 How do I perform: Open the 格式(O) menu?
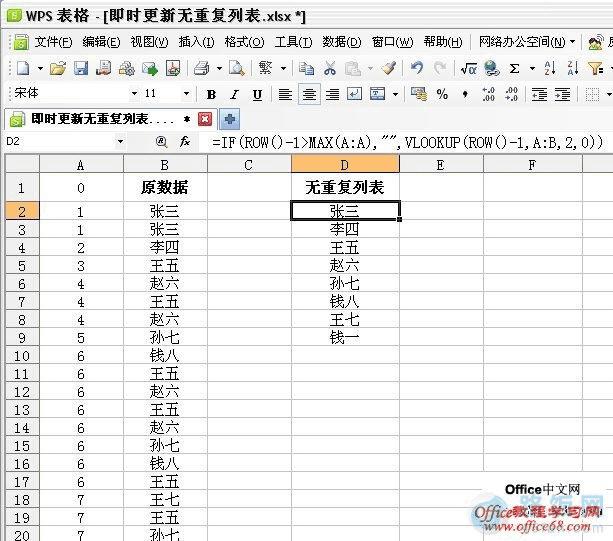pos(244,41)
